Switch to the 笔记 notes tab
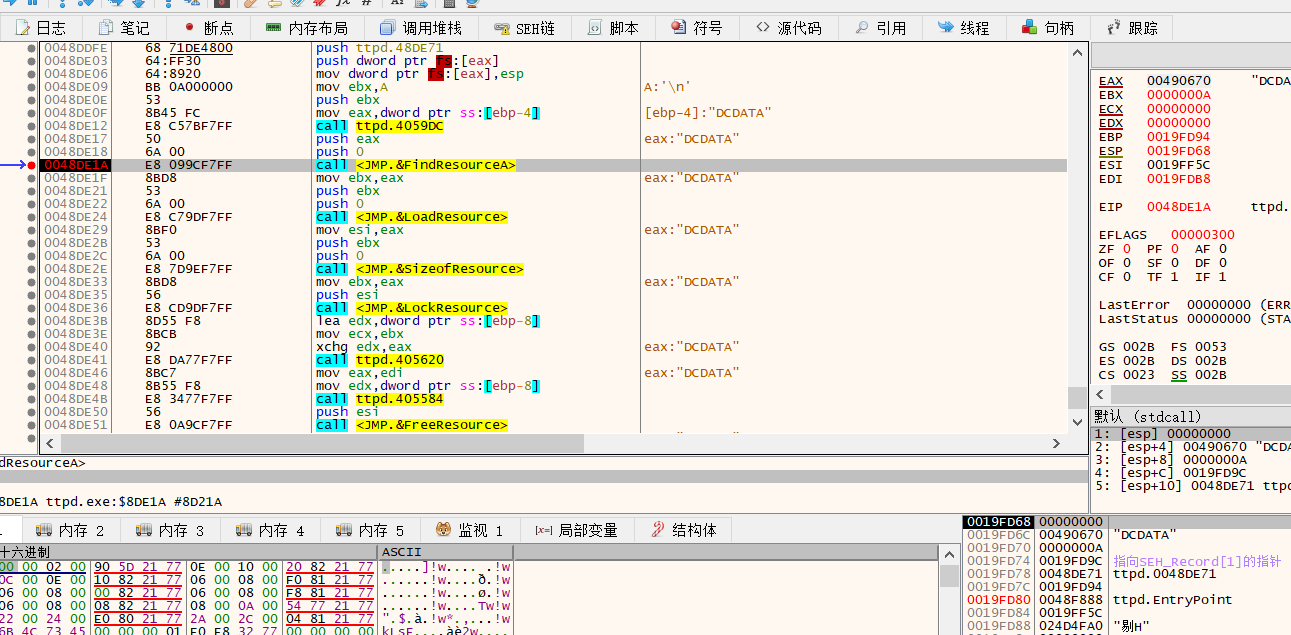Viewport: 1291px width, 635px height. pyautogui.click(x=124, y=28)
